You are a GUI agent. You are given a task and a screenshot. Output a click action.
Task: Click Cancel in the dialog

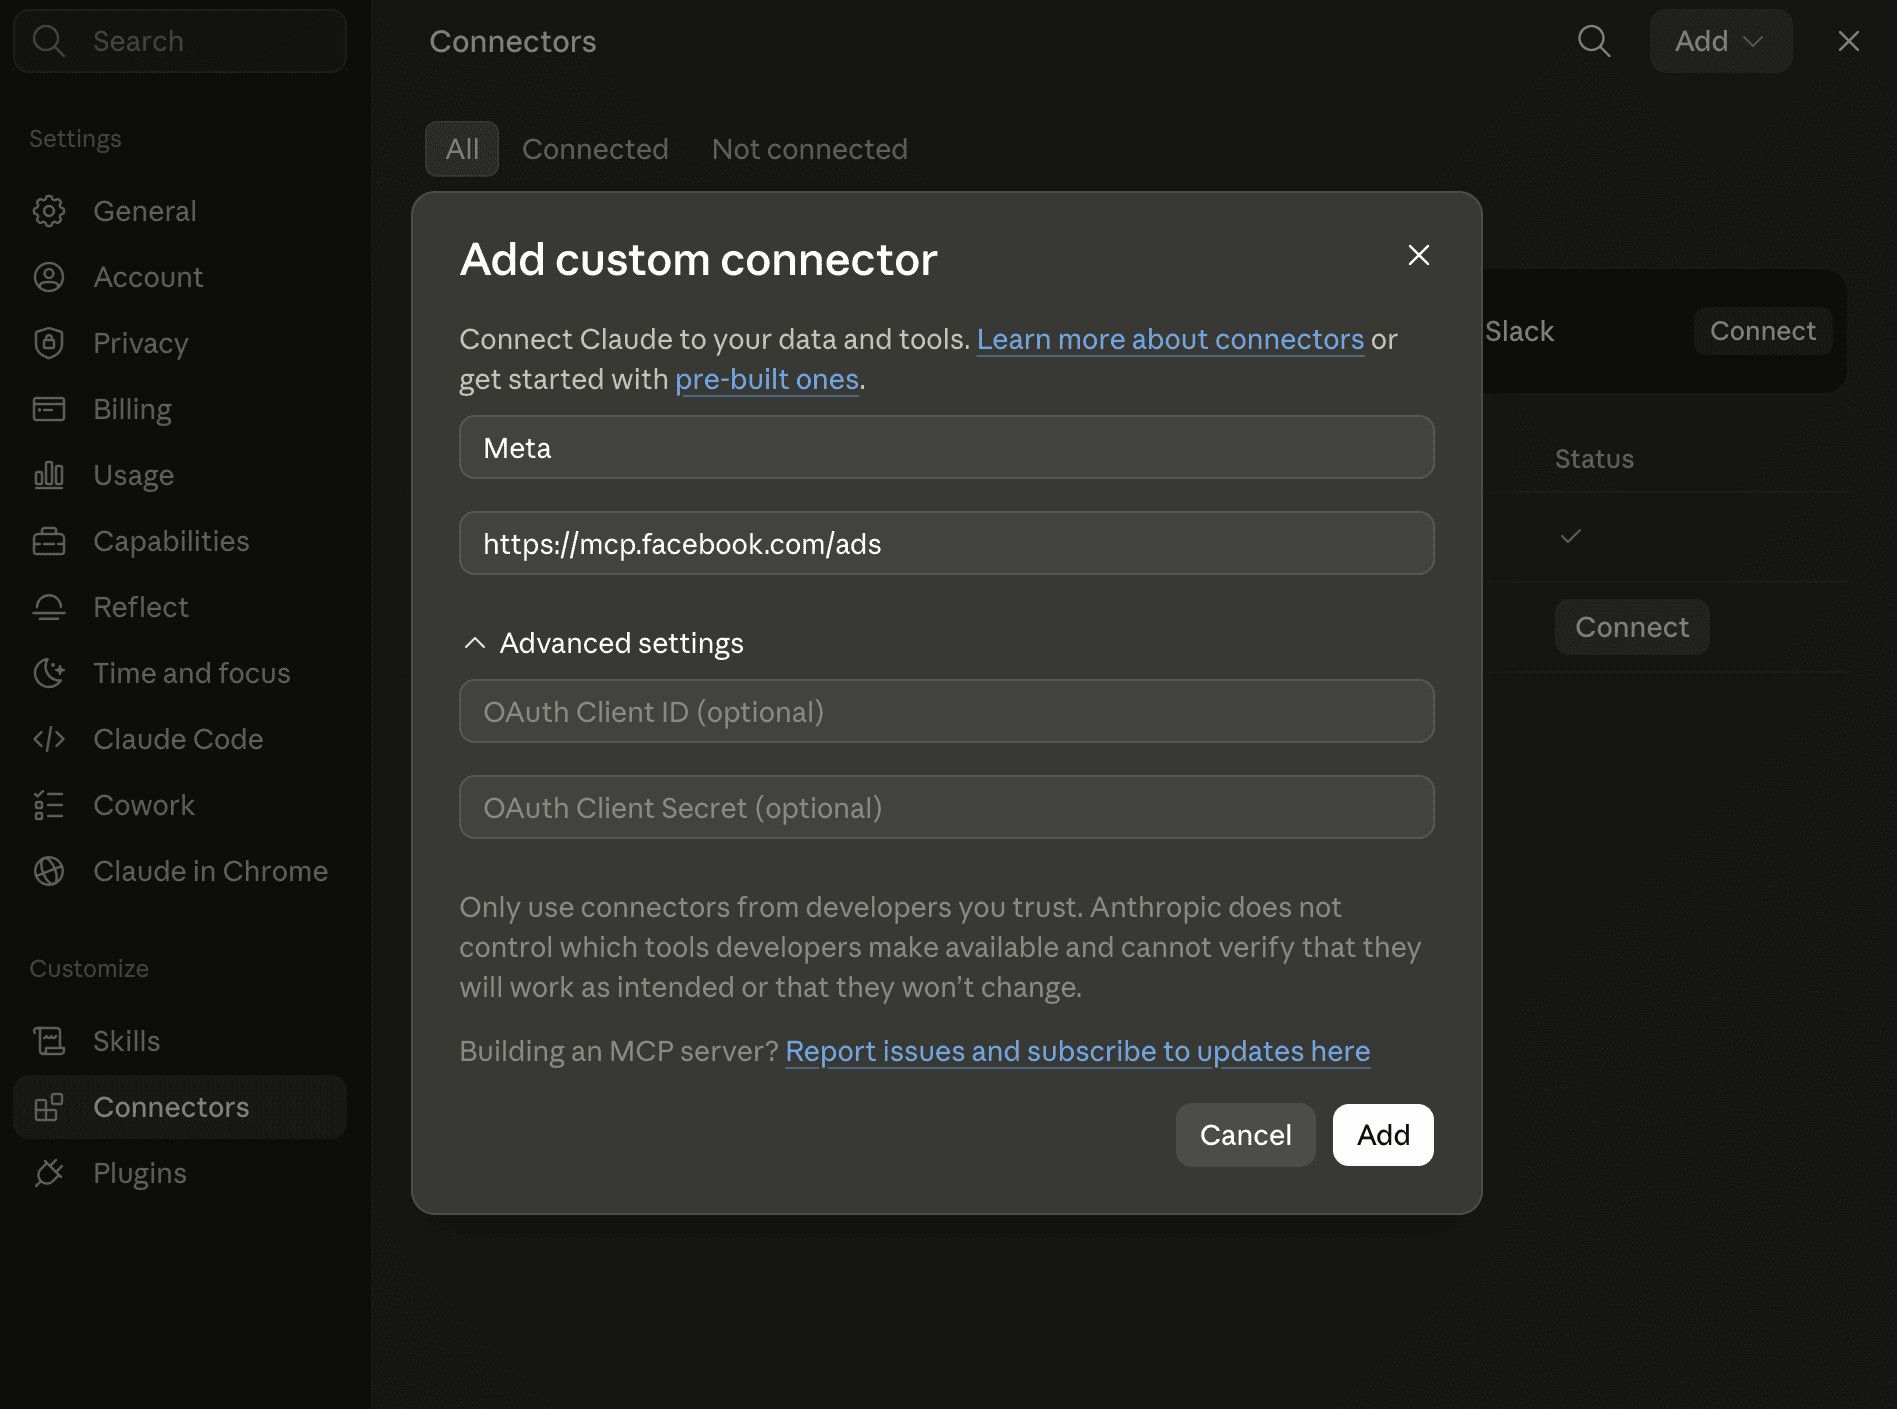point(1245,1135)
